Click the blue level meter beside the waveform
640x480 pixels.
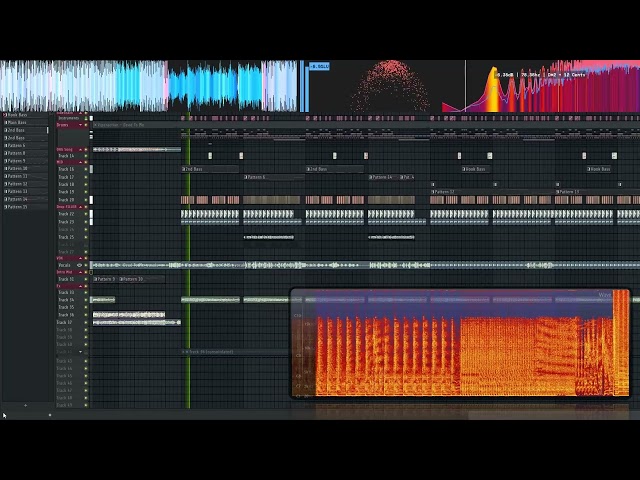302,86
